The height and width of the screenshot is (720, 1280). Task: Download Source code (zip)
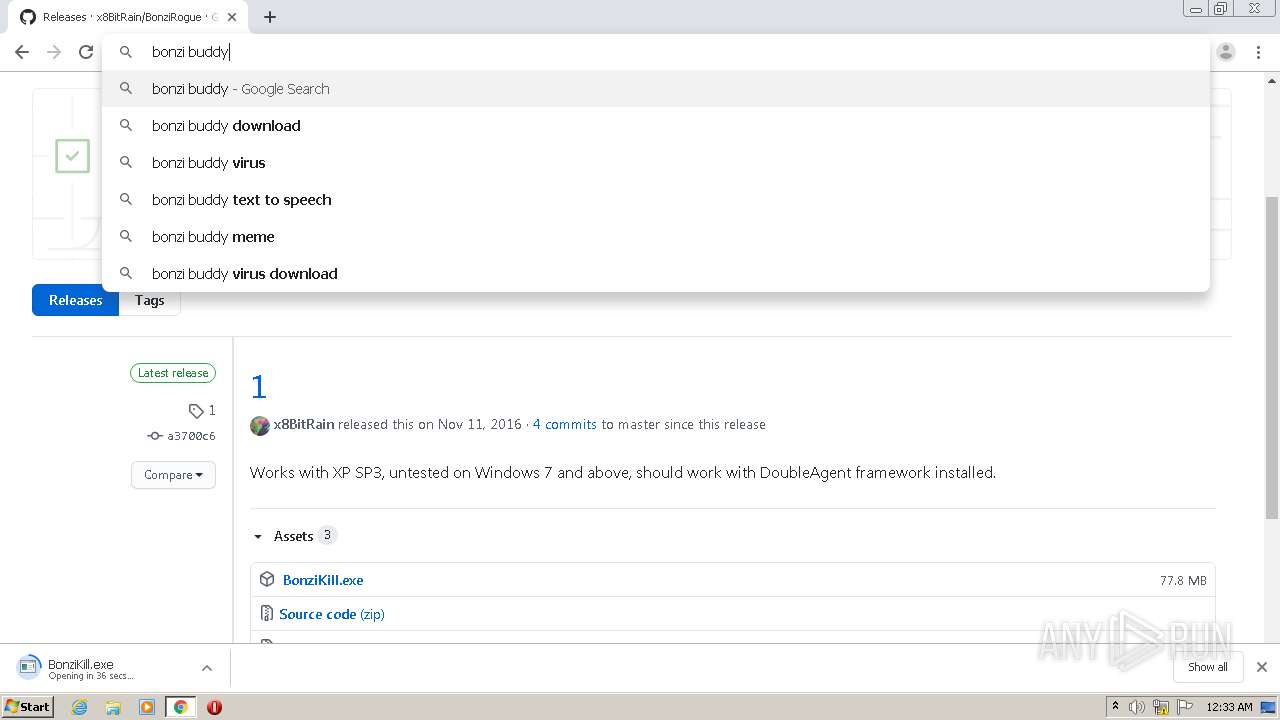(x=332, y=614)
